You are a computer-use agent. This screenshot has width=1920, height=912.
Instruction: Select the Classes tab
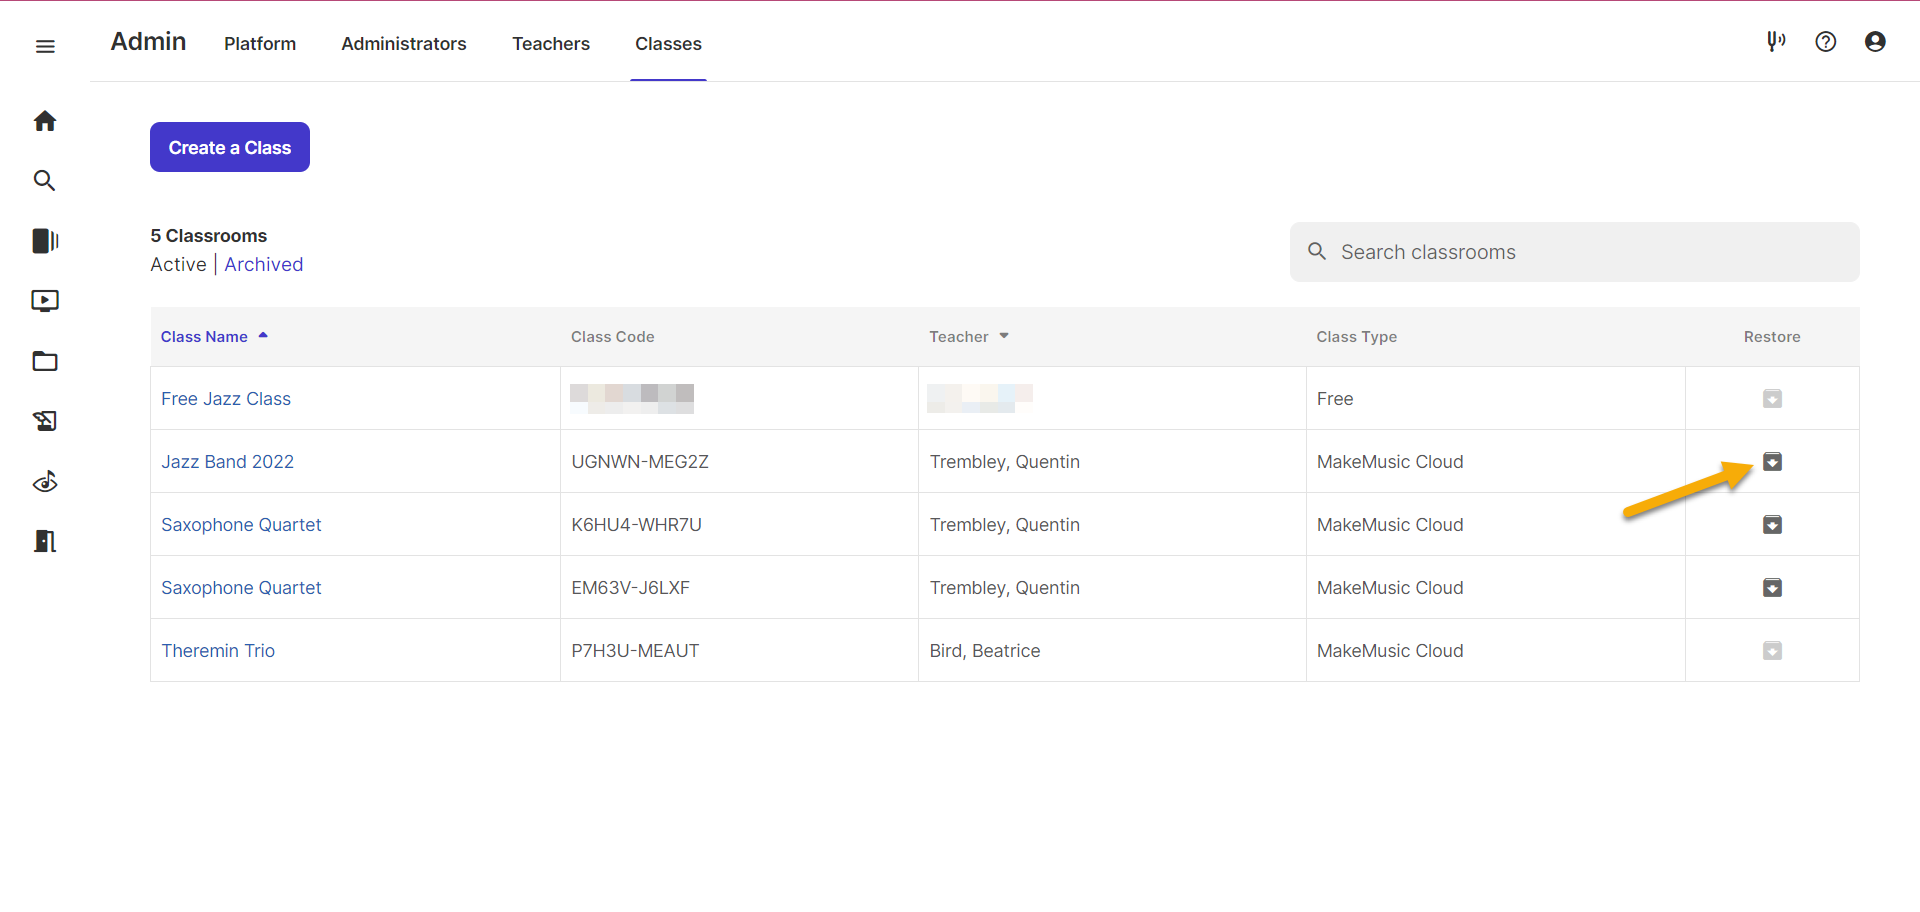tap(669, 44)
